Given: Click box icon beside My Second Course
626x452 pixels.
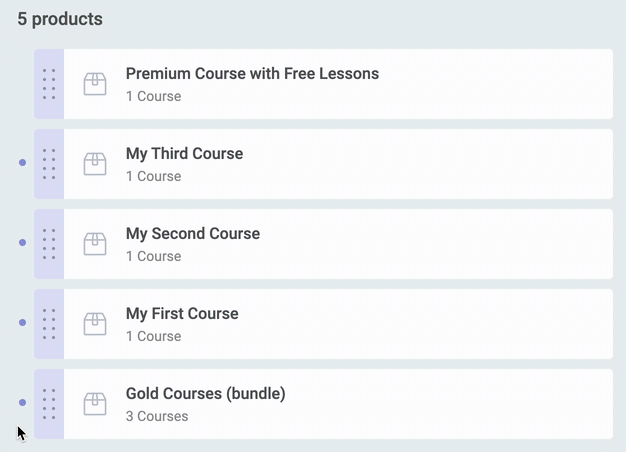Looking at the screenshot, I should click(x=95, y=244).
